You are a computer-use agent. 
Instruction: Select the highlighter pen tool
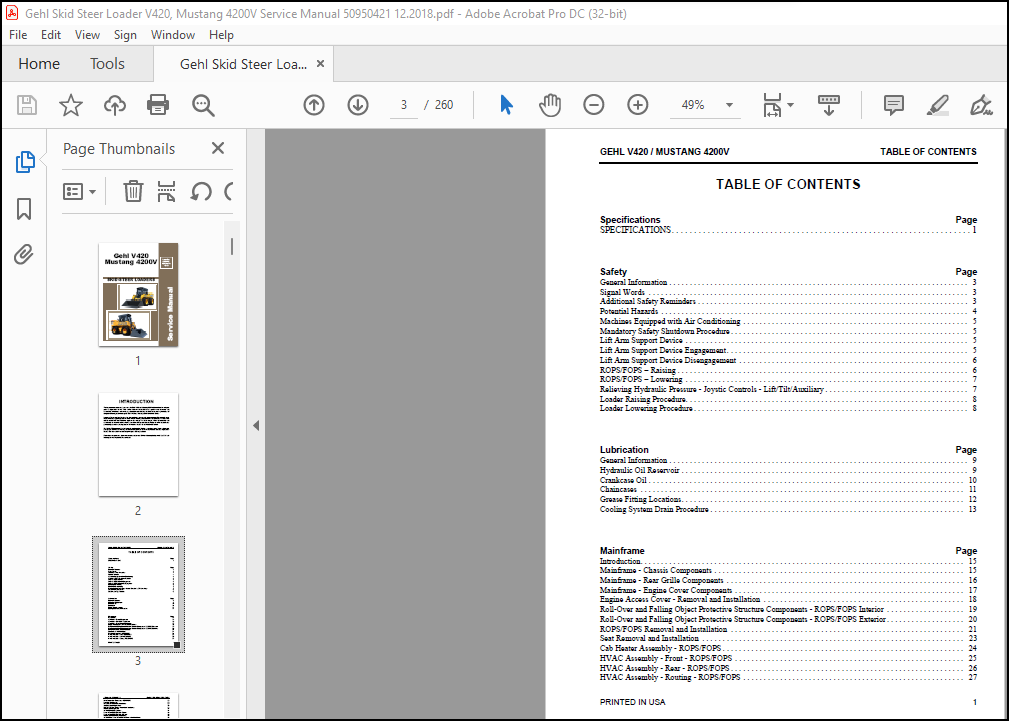[938, 105]
